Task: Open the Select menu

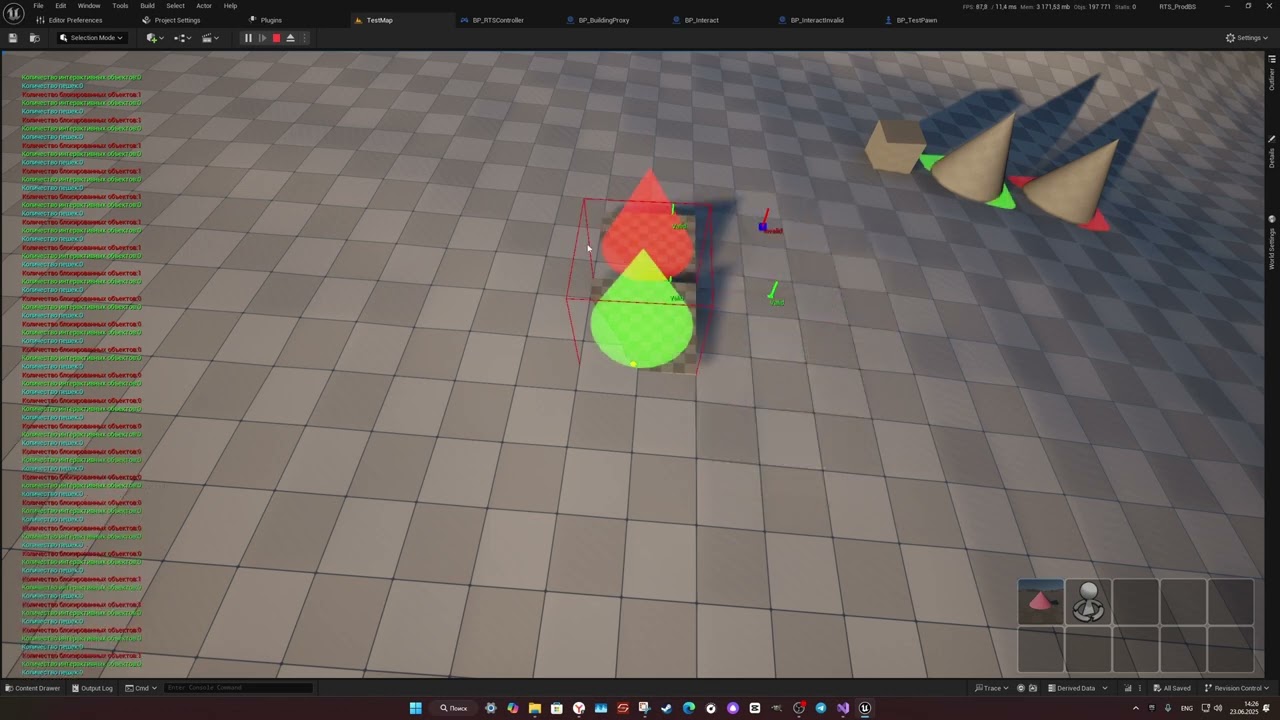Action: (175, 6)
